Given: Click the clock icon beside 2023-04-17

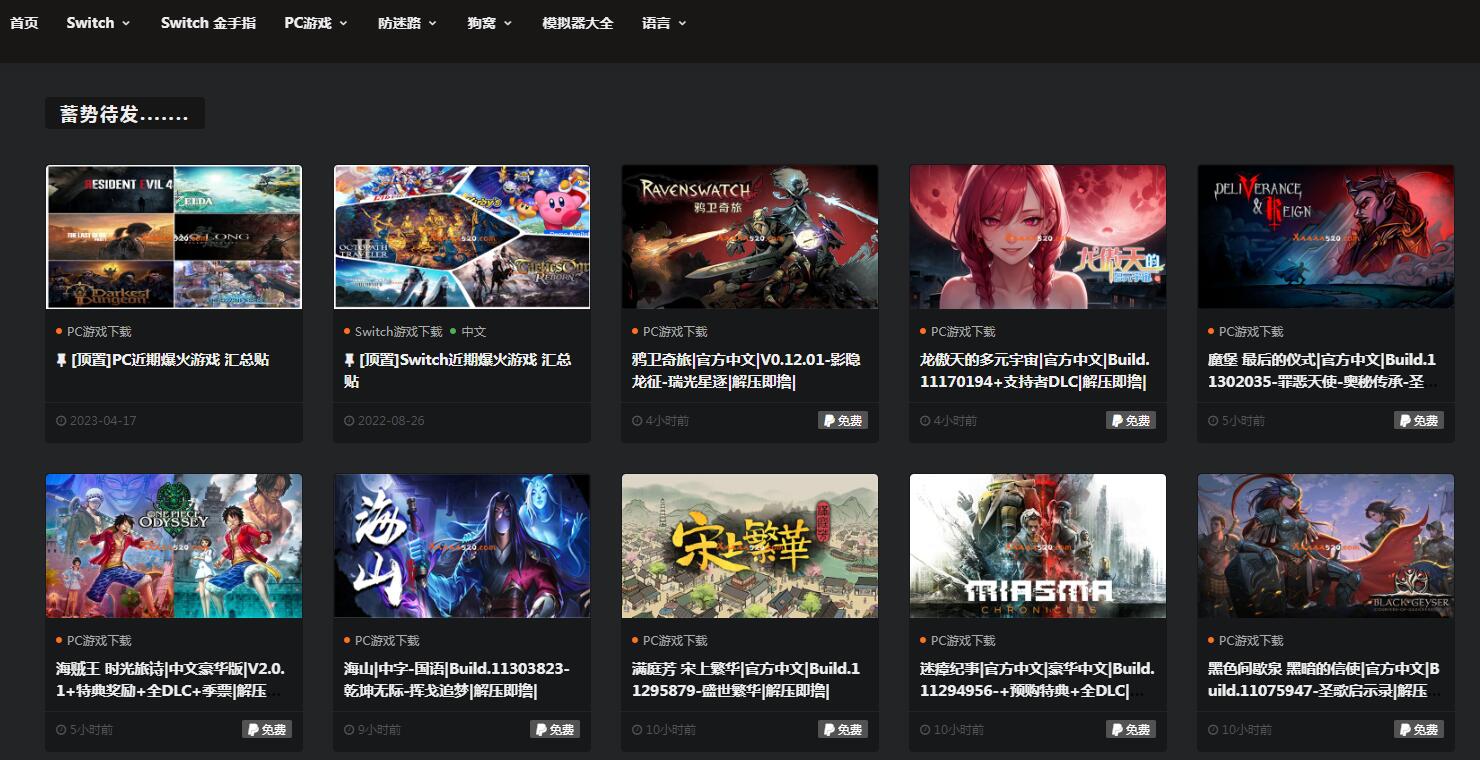Looking at the screenshot, I should tap(61, 421).
